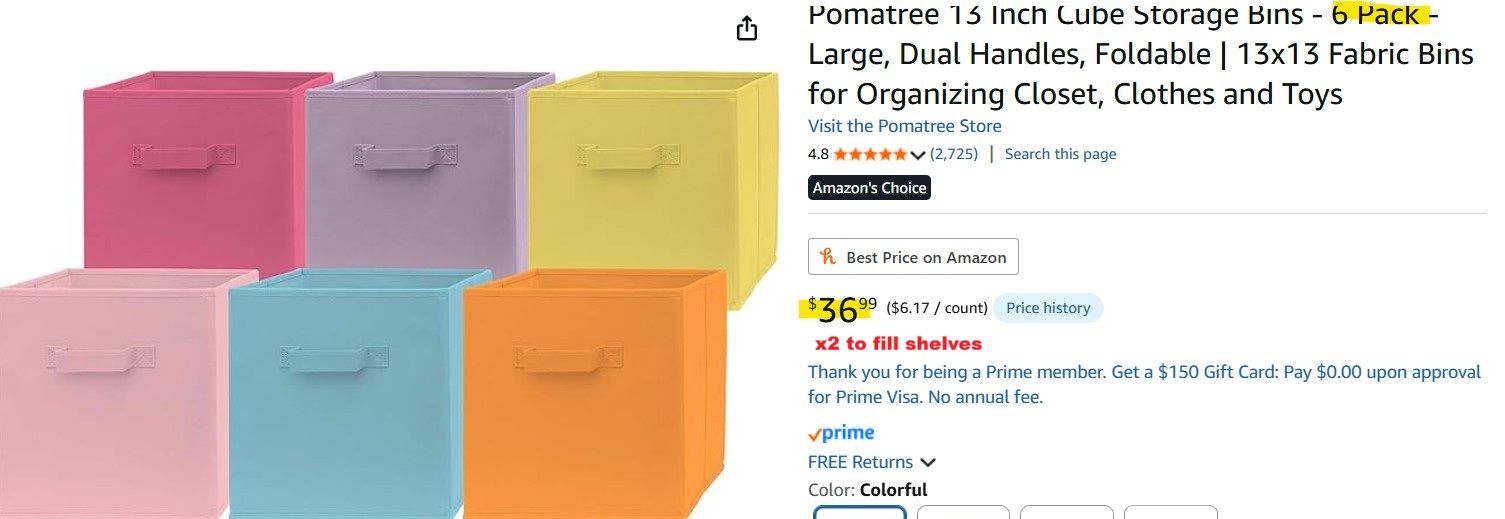The width and height of the screenshot is (1505, 519).
Task: Click the Amazon's Choice badge
Action: pos(869,188)
